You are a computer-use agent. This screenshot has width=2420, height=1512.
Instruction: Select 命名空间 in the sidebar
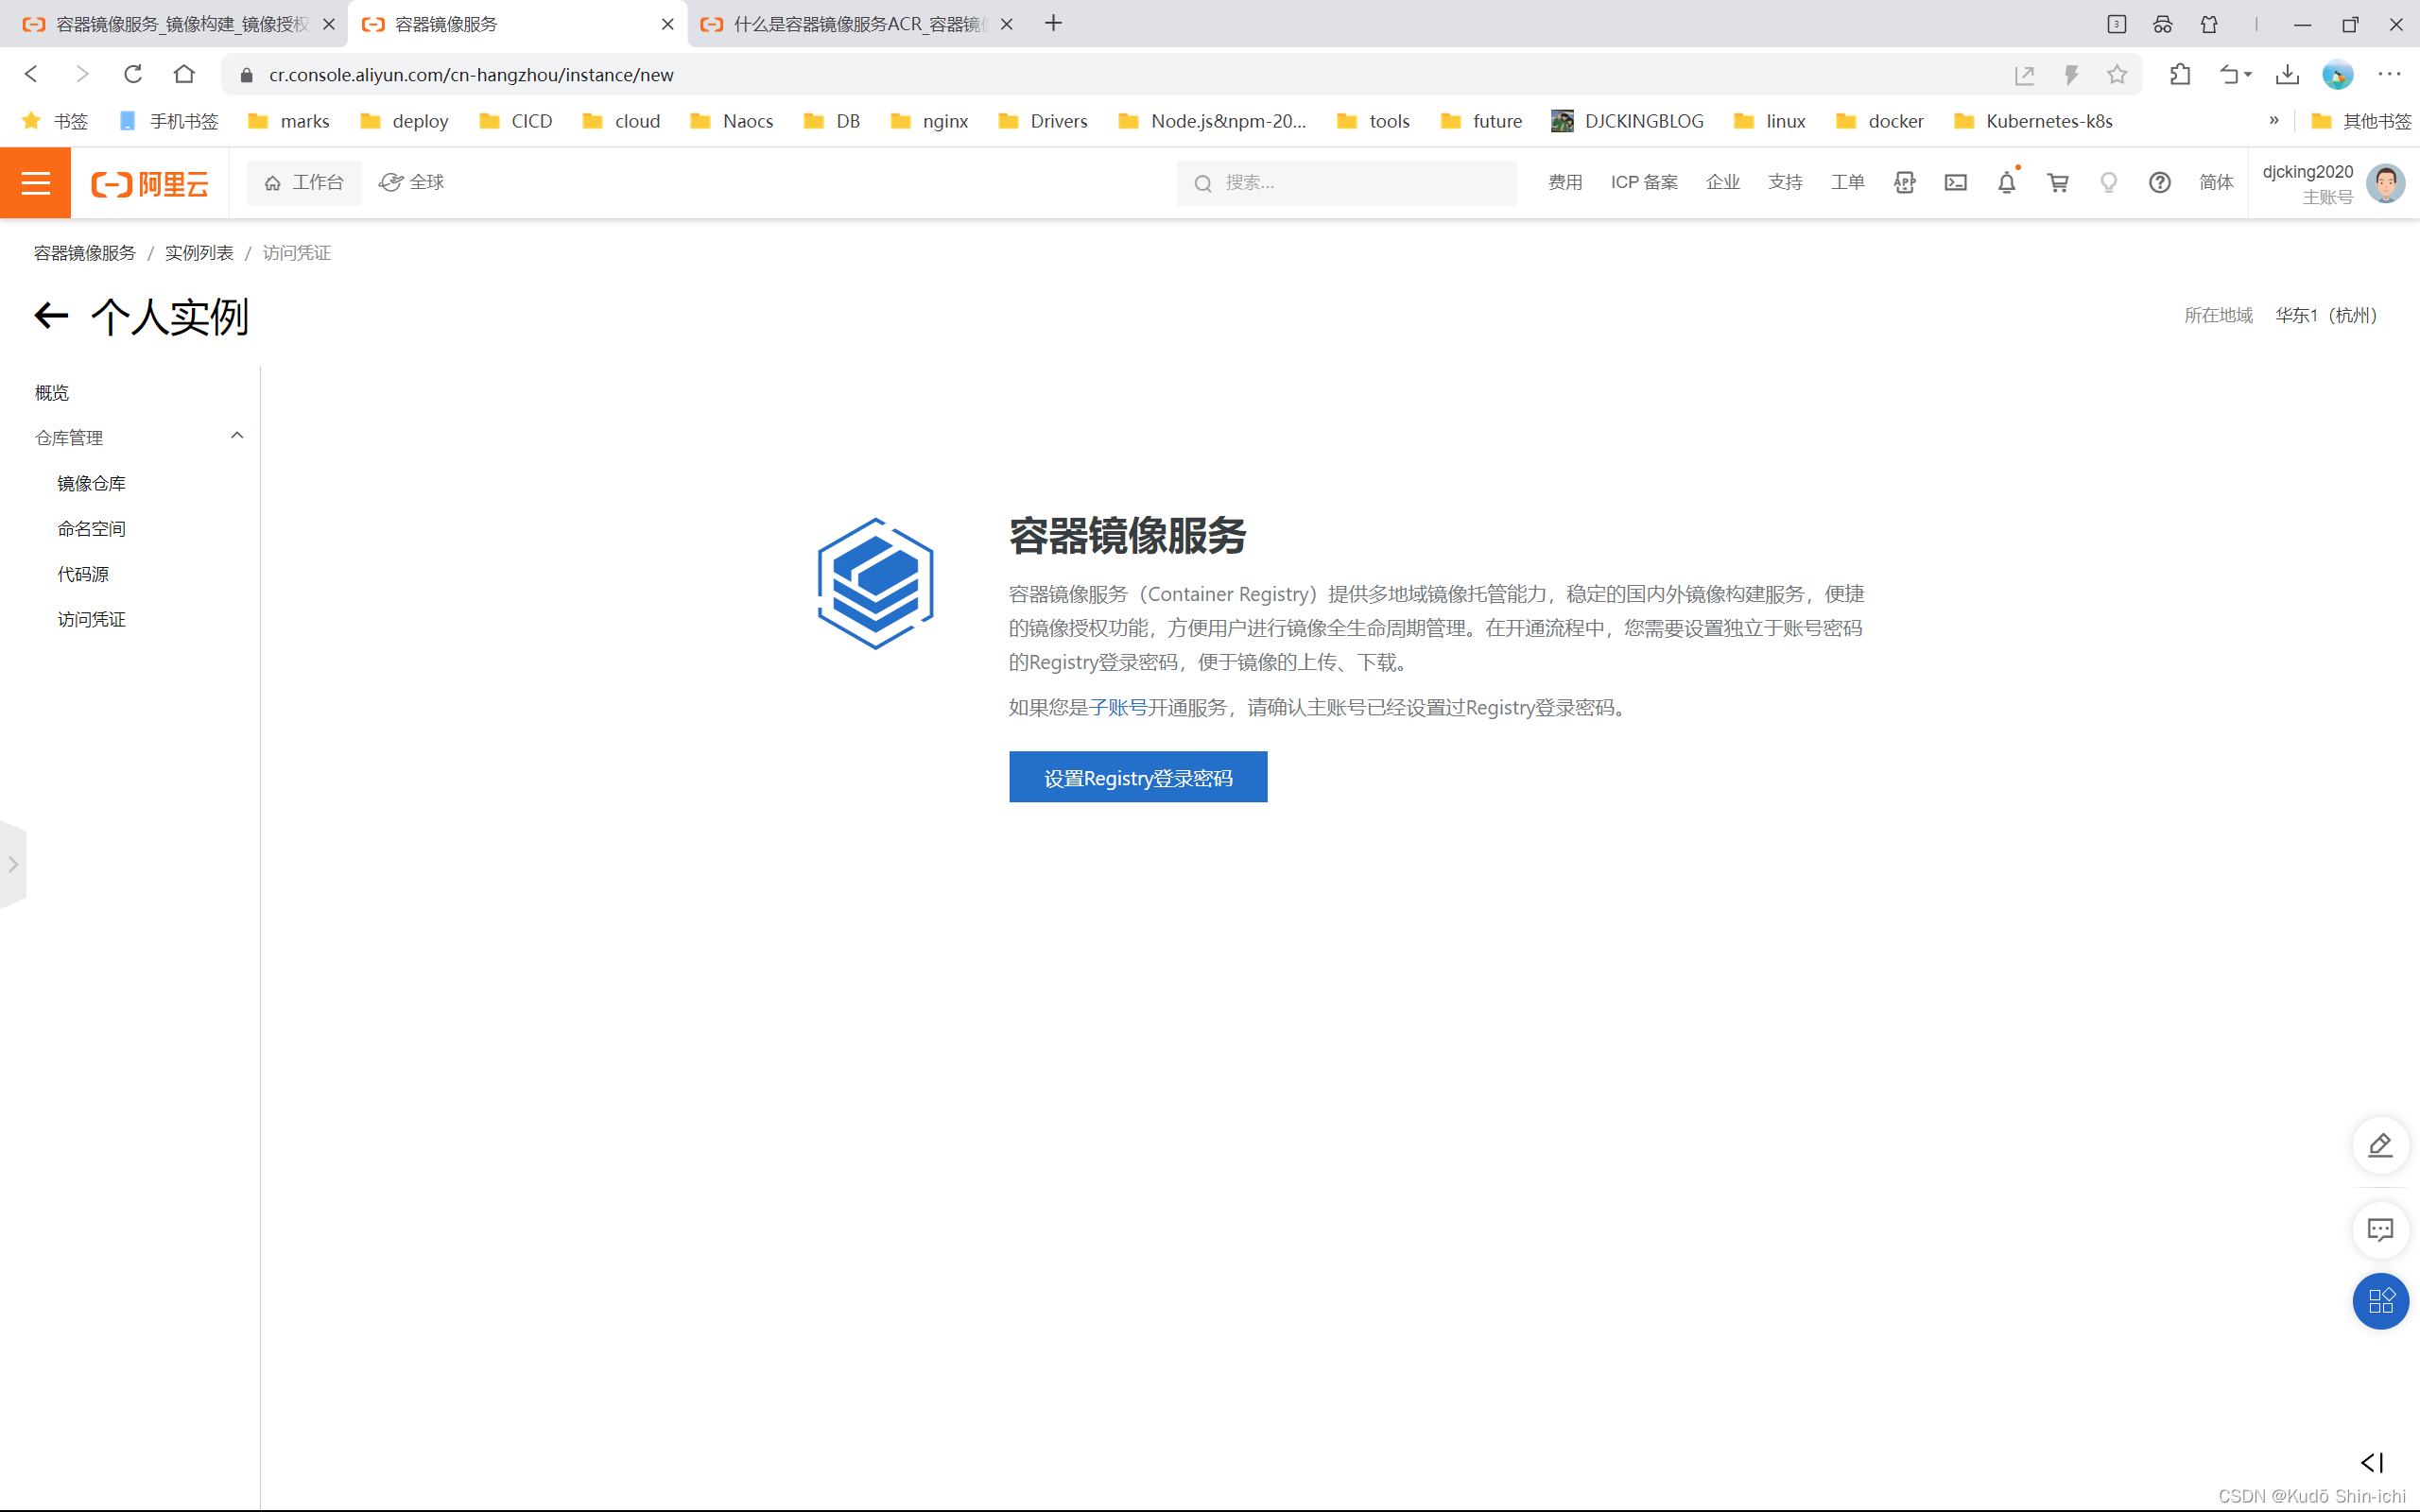[91, 528]
